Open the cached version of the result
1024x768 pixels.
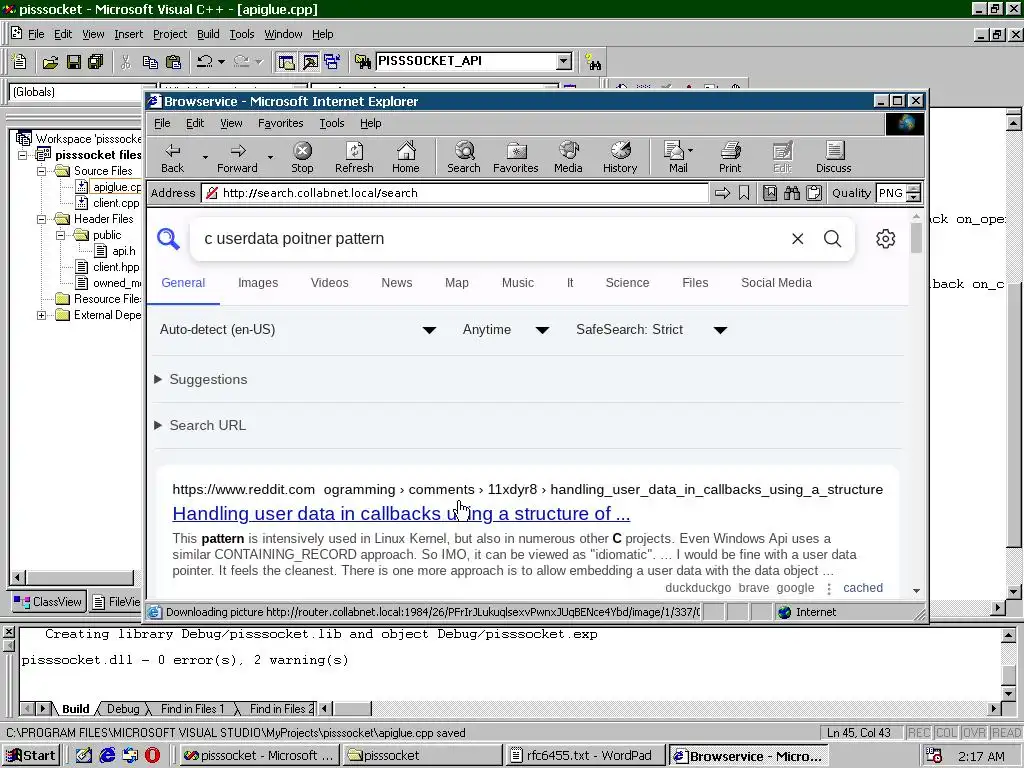pyautogui.click(x=863, y=588)
